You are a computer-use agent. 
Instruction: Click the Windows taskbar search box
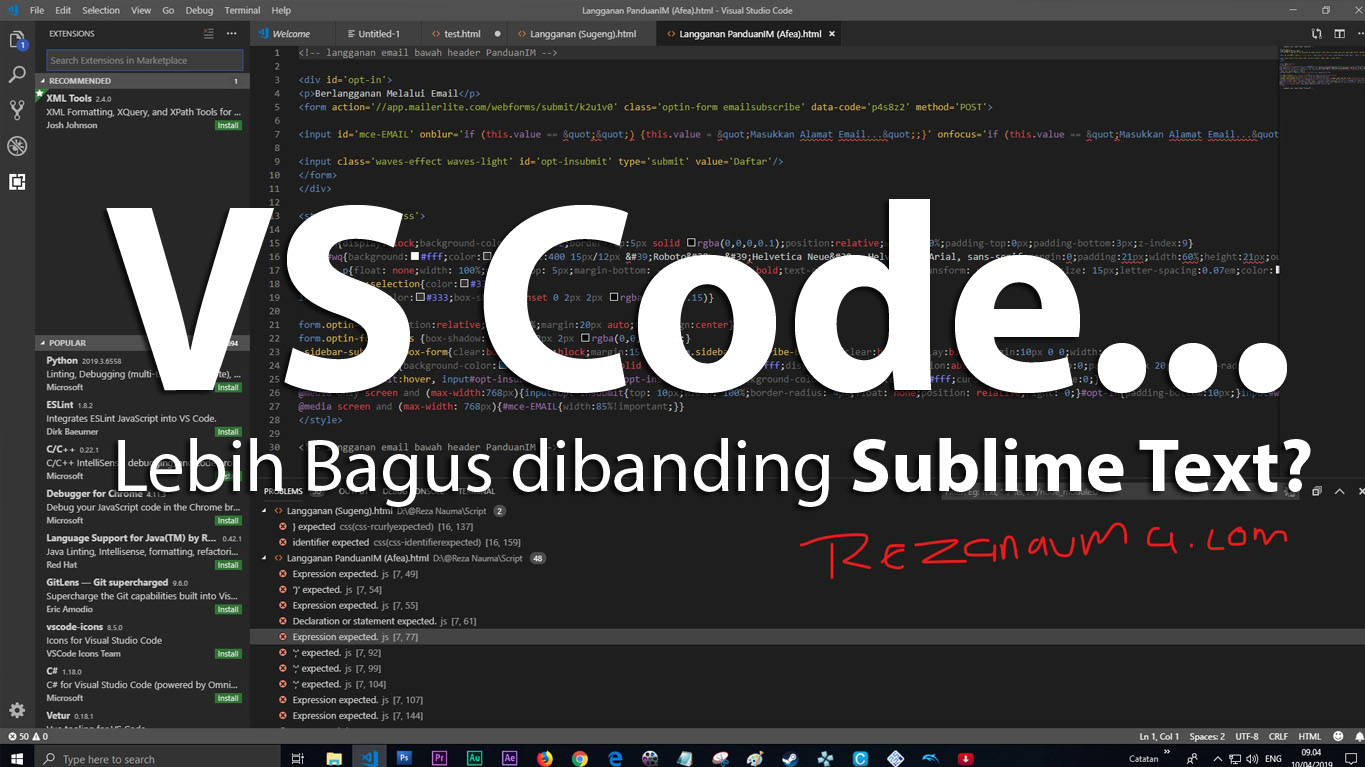pyautogui.click(x=157, y=758)
